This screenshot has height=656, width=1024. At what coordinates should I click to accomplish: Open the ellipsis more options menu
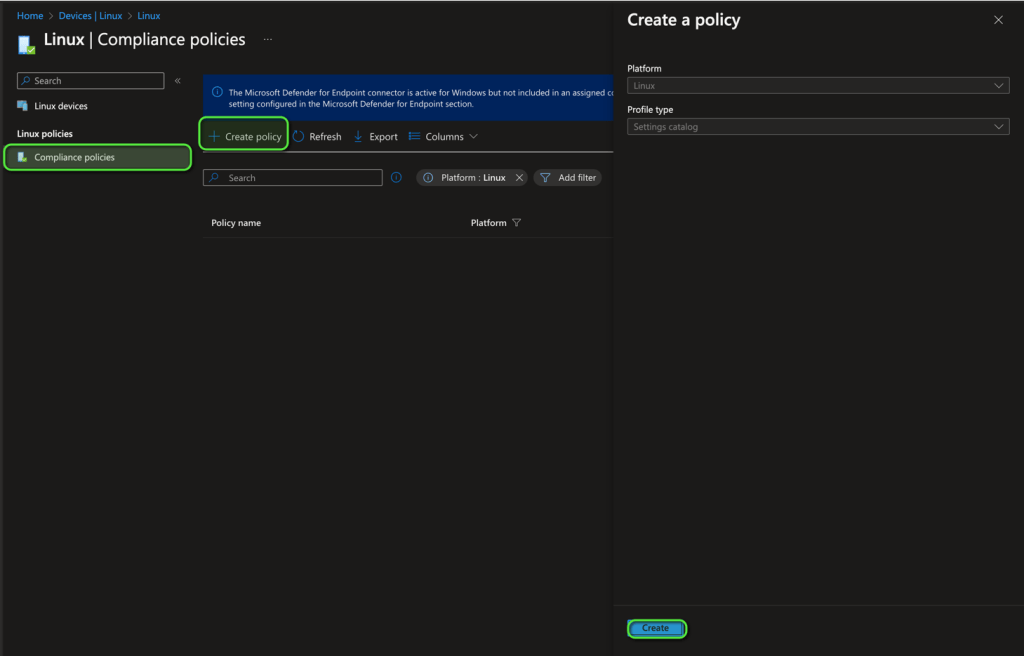tap(267, 40)
